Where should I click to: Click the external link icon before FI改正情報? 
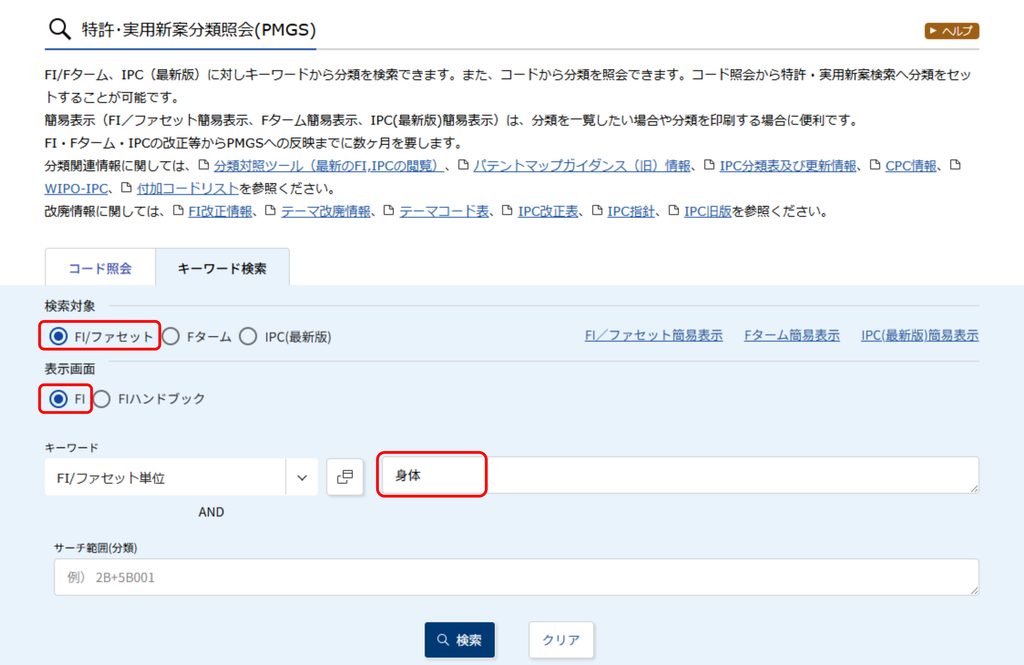(178, 211)
